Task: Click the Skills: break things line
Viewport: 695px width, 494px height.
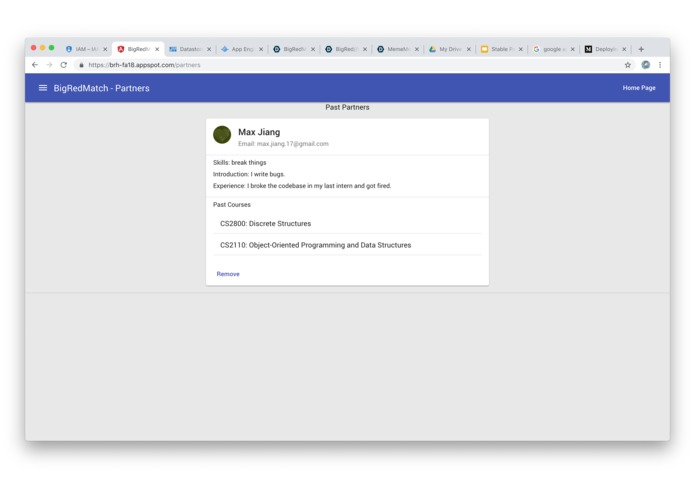Action: 239,163
